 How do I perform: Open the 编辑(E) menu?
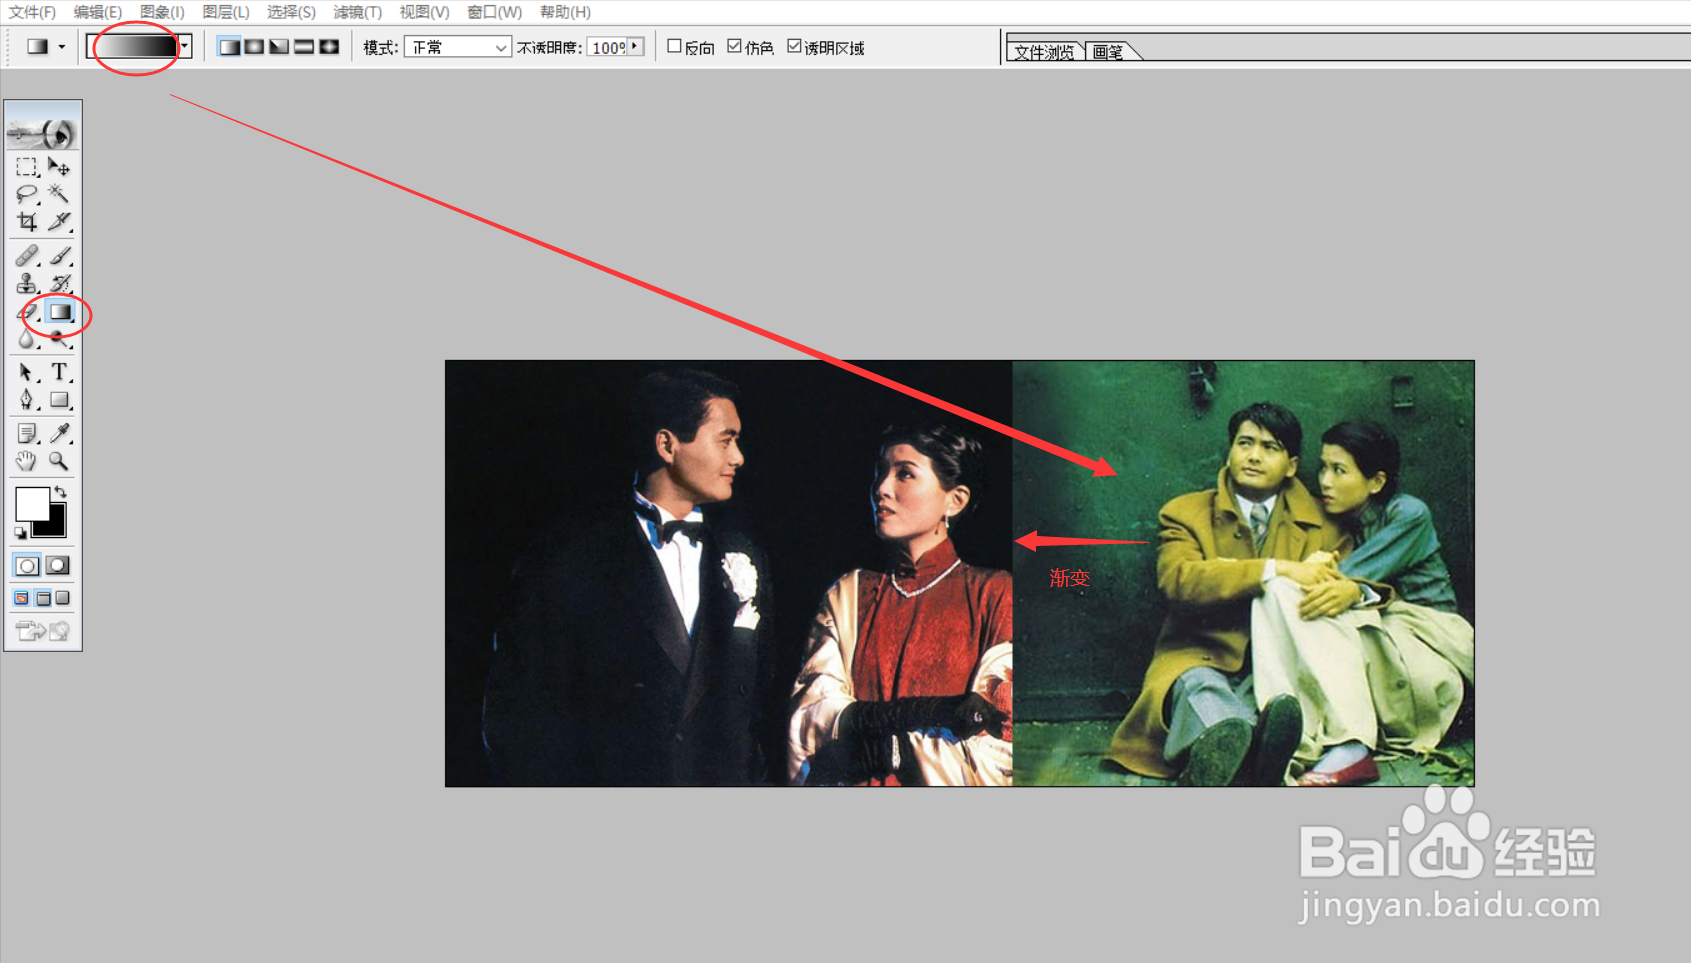click(98, 12)
